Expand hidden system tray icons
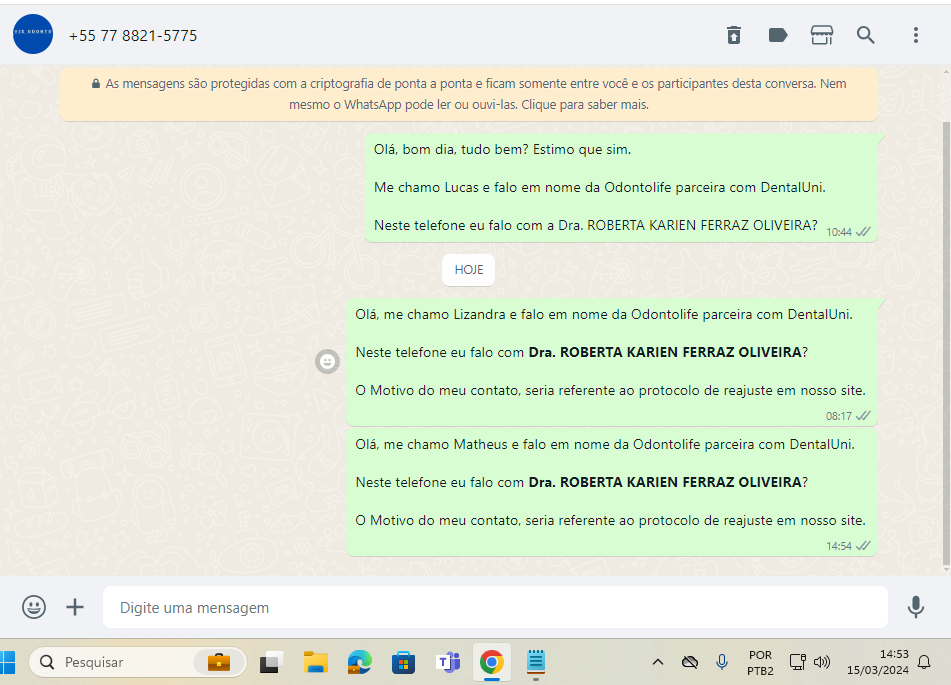Screen dimensions: 951x685 point(657,662)
